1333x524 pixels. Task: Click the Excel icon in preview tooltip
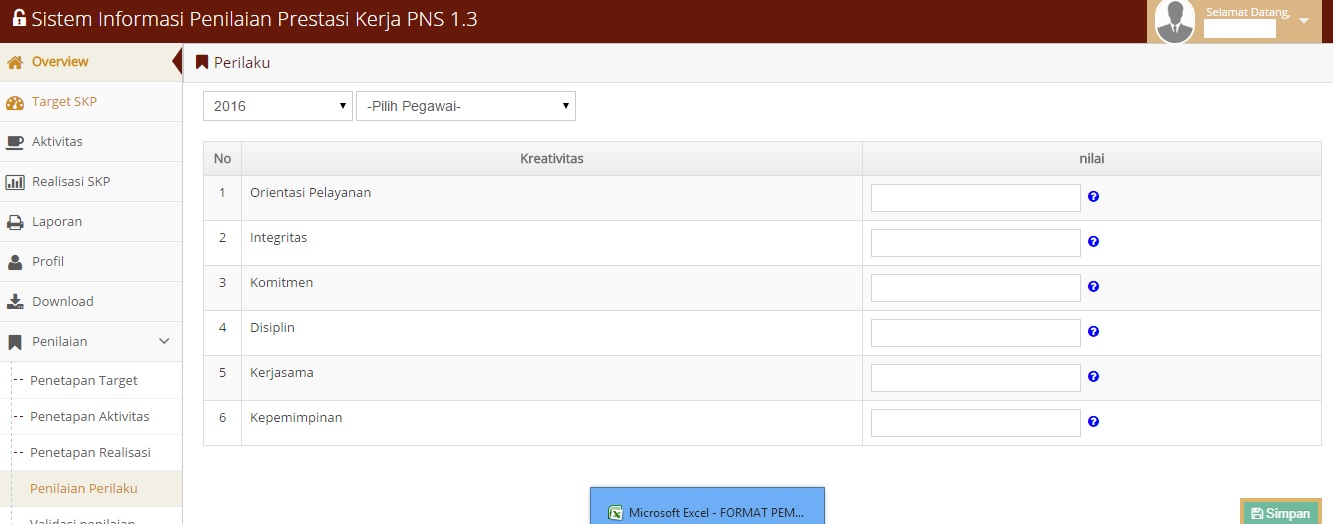616,513
